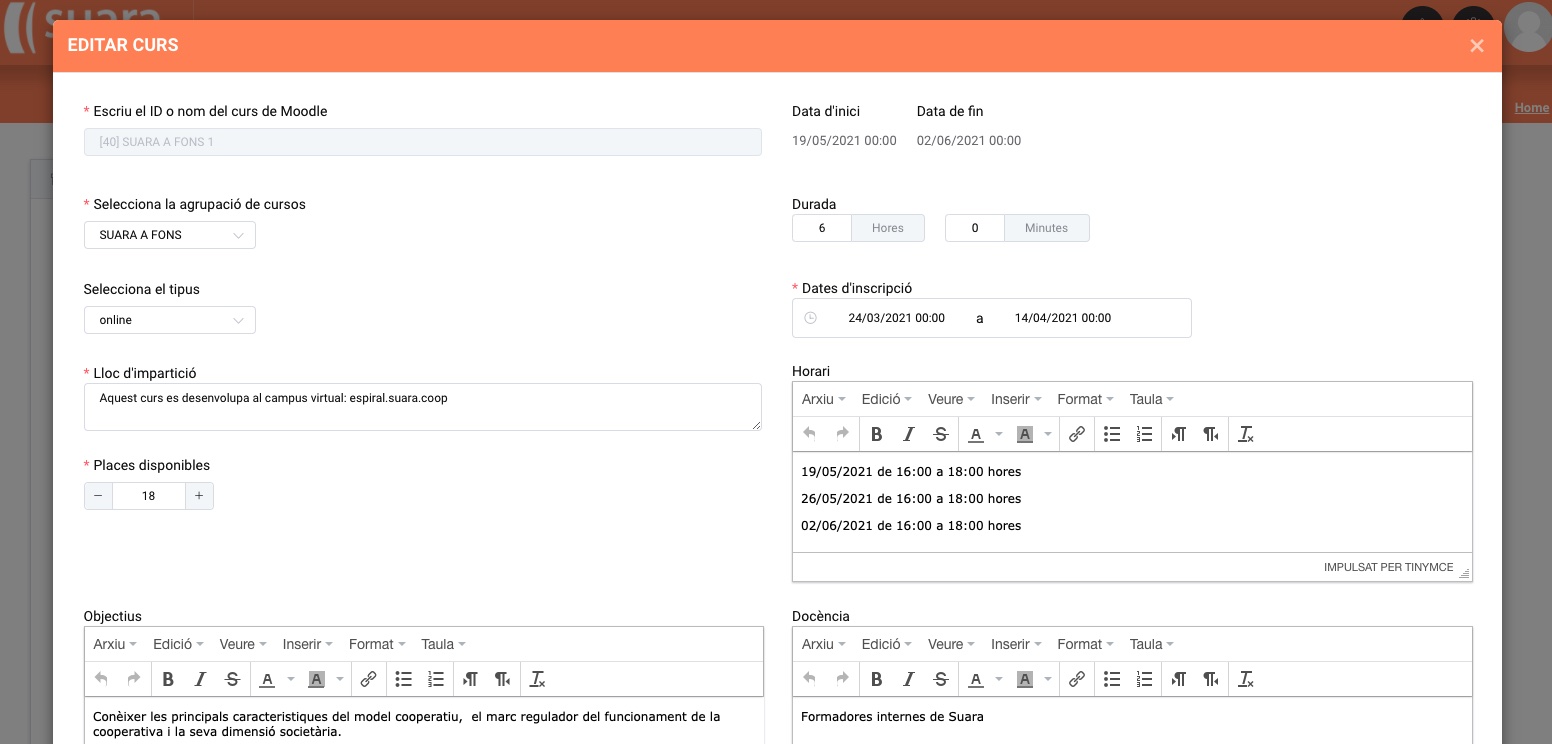Image resolution: width=1552 pixels, height=744 pixels.
Task: Close the Editar Curs dialog
Action: (x=1476, y=46)
